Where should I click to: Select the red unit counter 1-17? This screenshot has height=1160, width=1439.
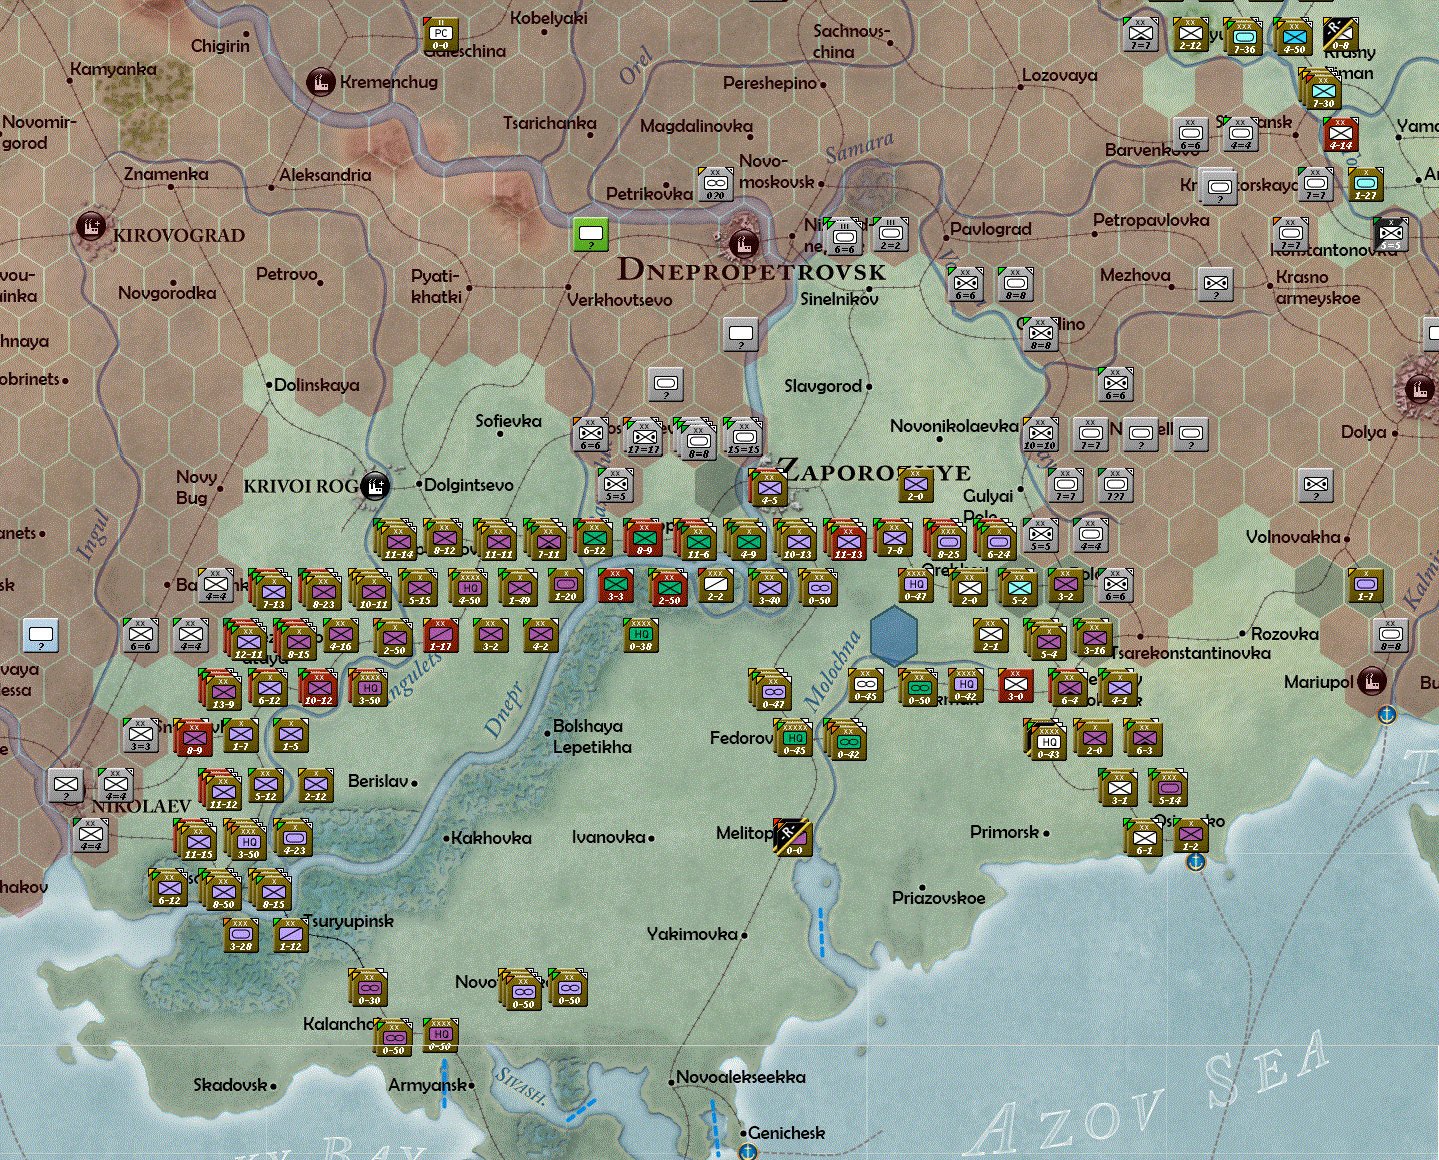[441, 635]
